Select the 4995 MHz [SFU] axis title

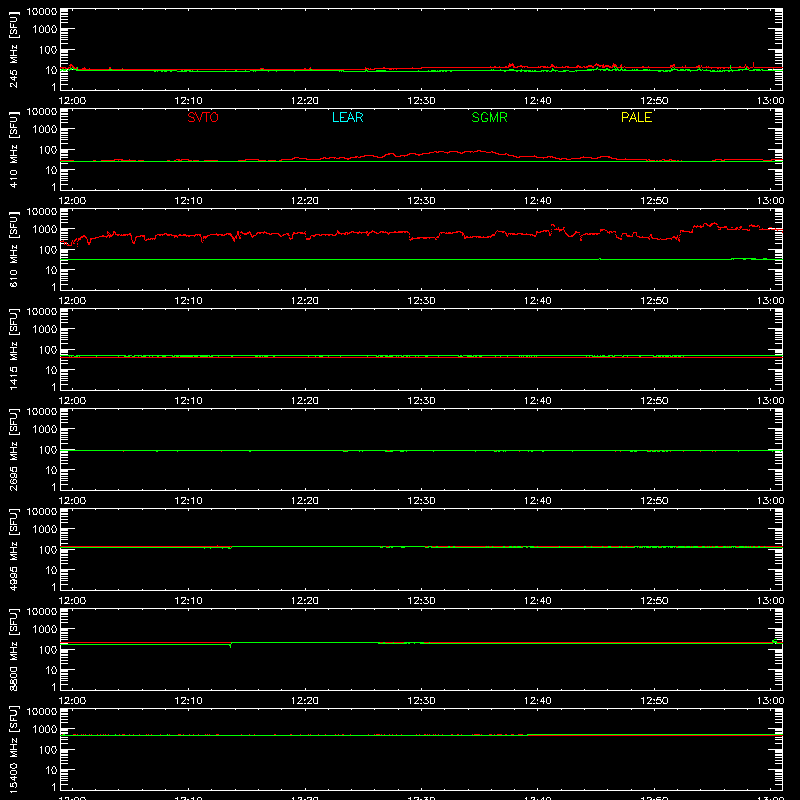tap(13, 549)
